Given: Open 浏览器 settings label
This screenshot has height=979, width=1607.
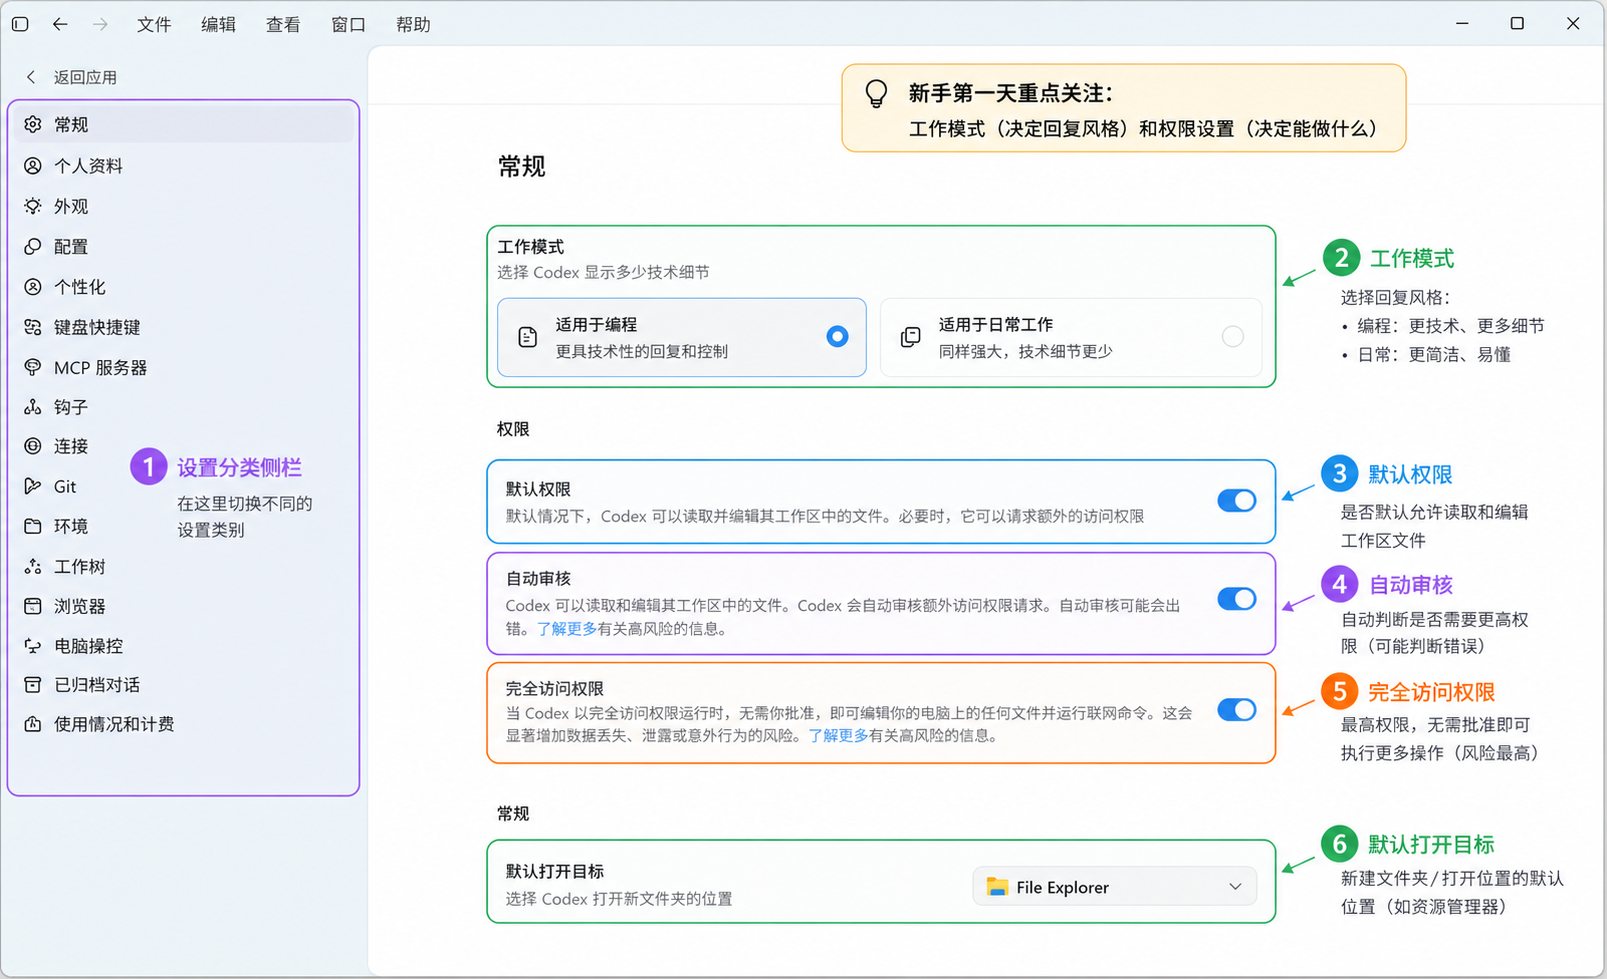Looking at the screenshot, I should 80,606.
